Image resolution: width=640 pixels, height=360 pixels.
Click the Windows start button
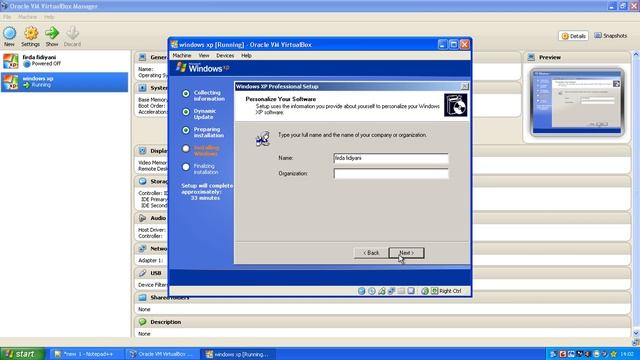click(22, 354)
